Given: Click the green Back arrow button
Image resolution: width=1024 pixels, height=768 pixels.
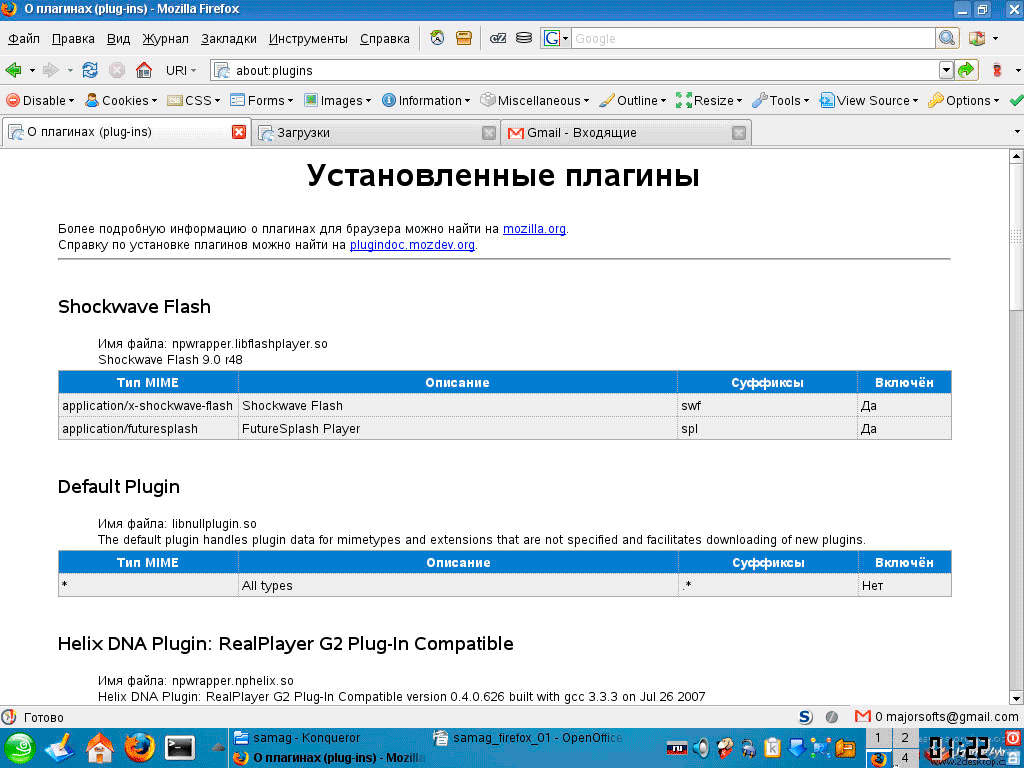Looking at the screenshot, I should click(x=14, y=70).
